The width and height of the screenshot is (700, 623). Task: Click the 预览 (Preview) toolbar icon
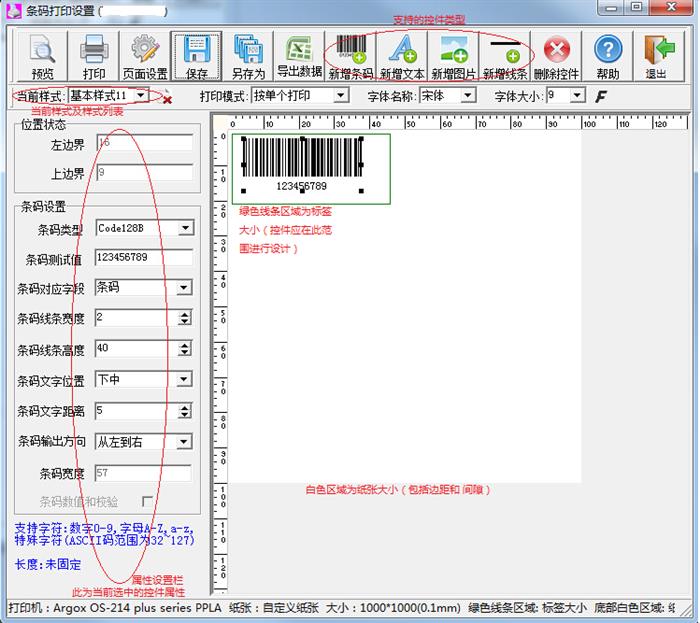[43, 55]
